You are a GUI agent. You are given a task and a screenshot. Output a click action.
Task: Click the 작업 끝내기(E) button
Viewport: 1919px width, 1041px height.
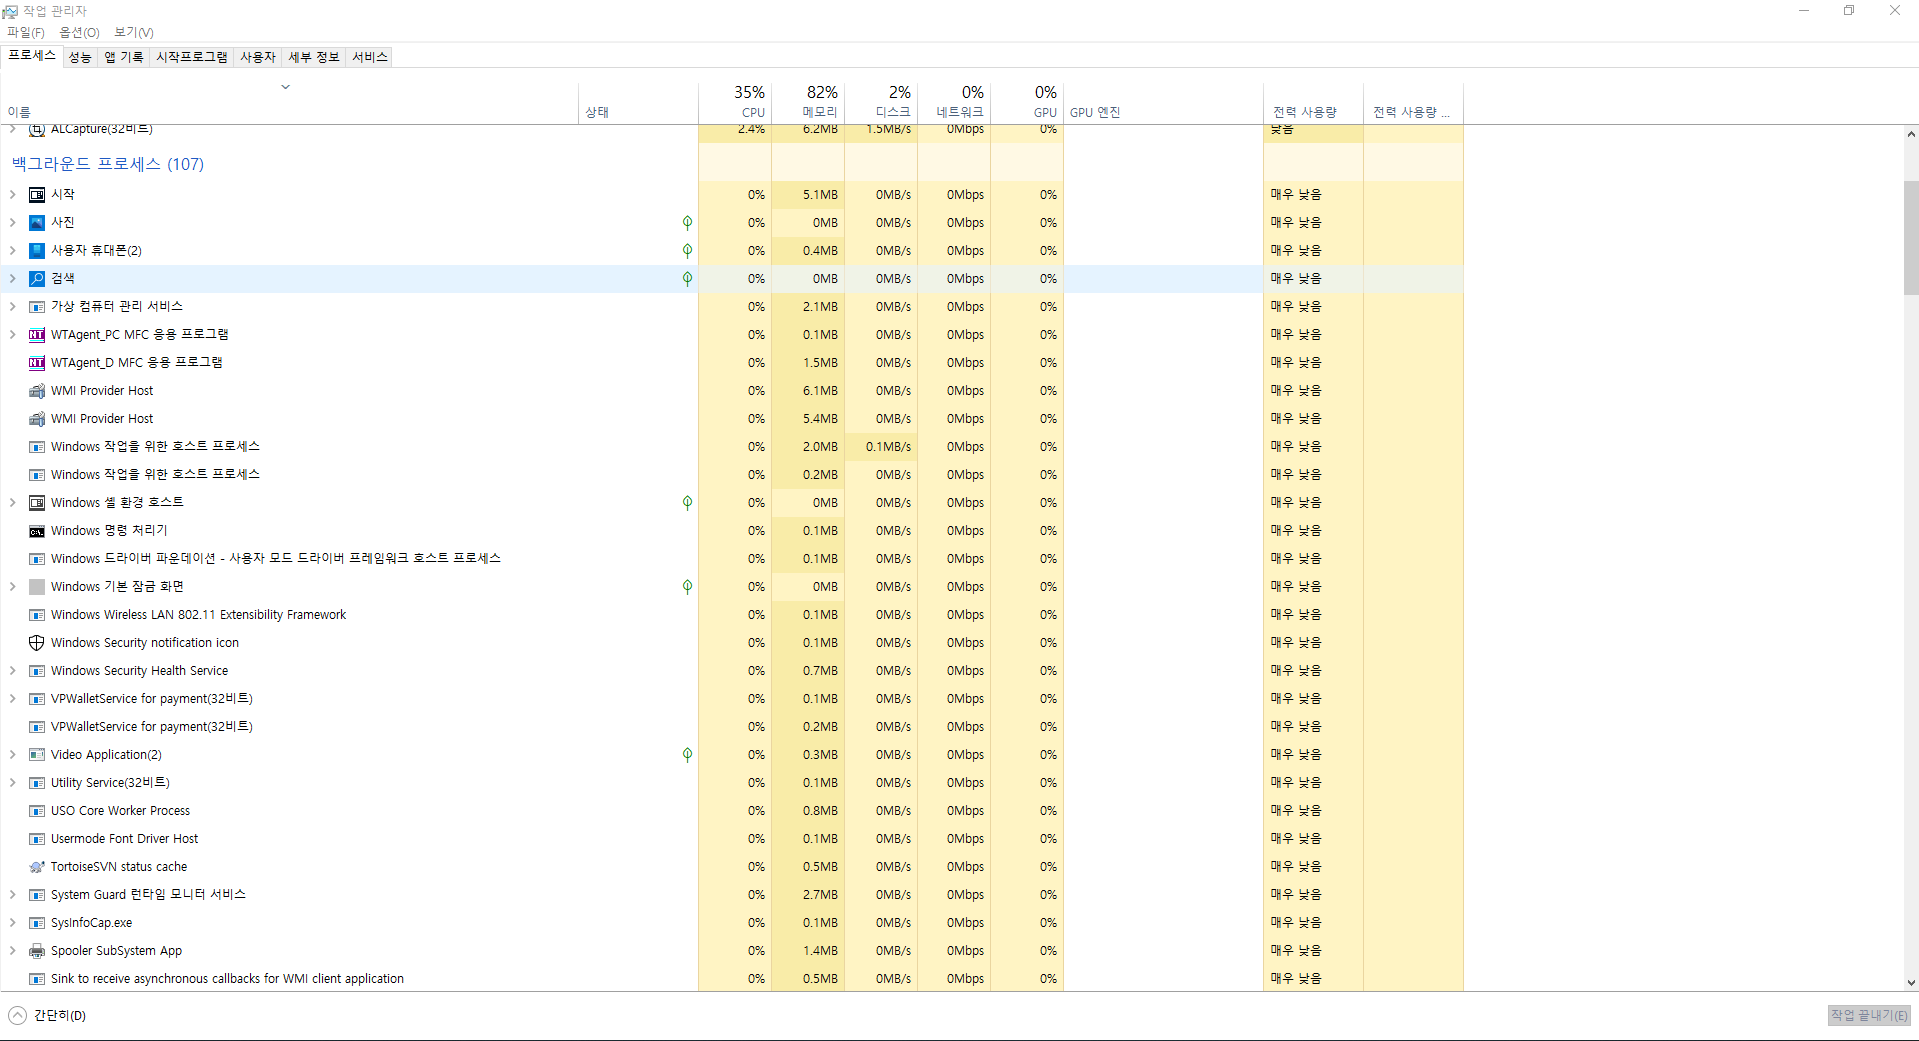coord(1869,1015)
